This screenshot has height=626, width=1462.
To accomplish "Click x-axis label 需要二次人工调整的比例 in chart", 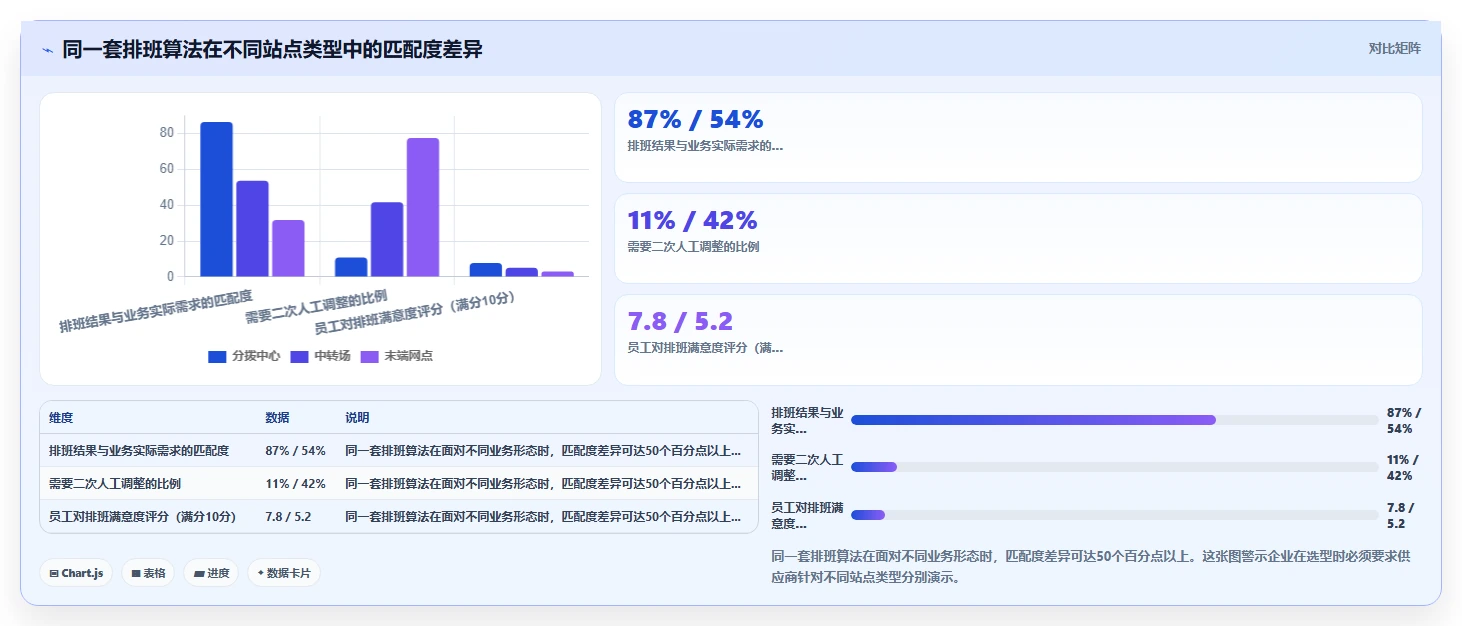I will click(x=317, y=307).
